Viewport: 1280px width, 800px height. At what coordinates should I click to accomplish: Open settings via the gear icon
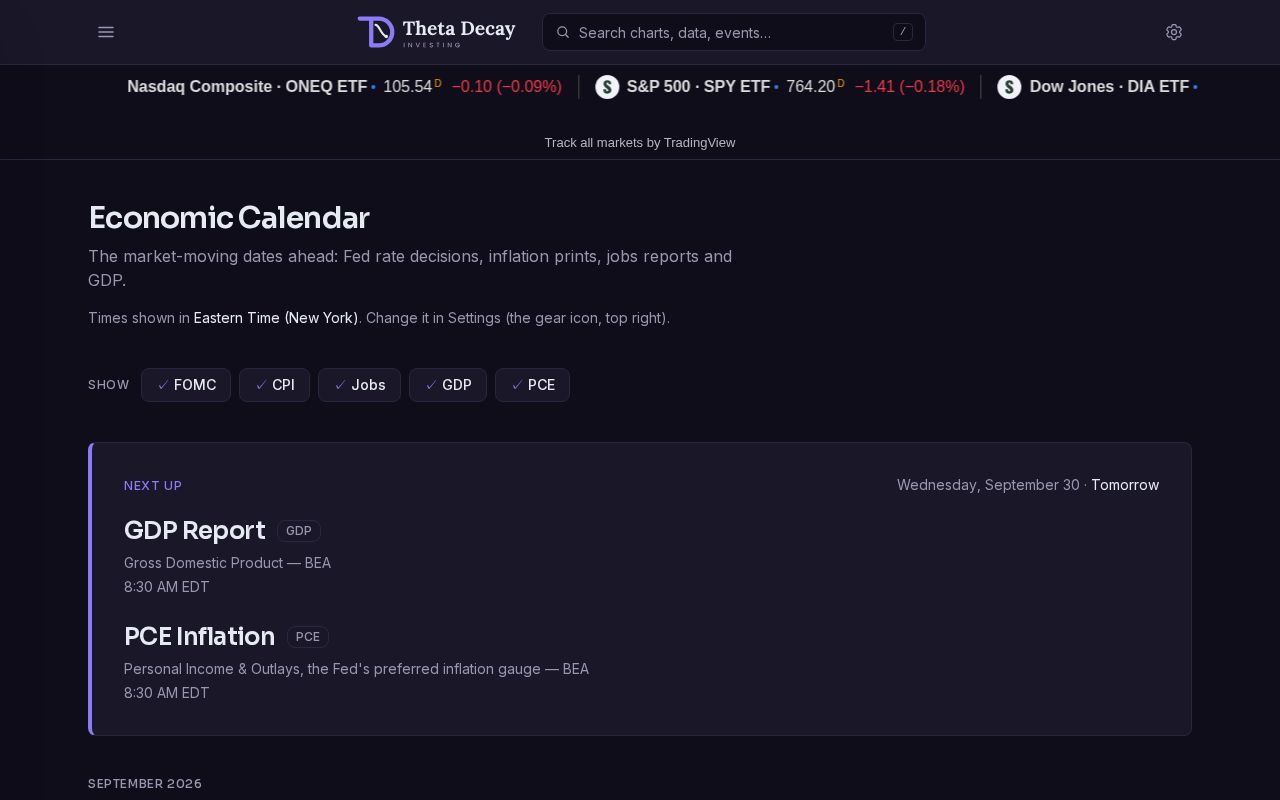point(1174,32)
